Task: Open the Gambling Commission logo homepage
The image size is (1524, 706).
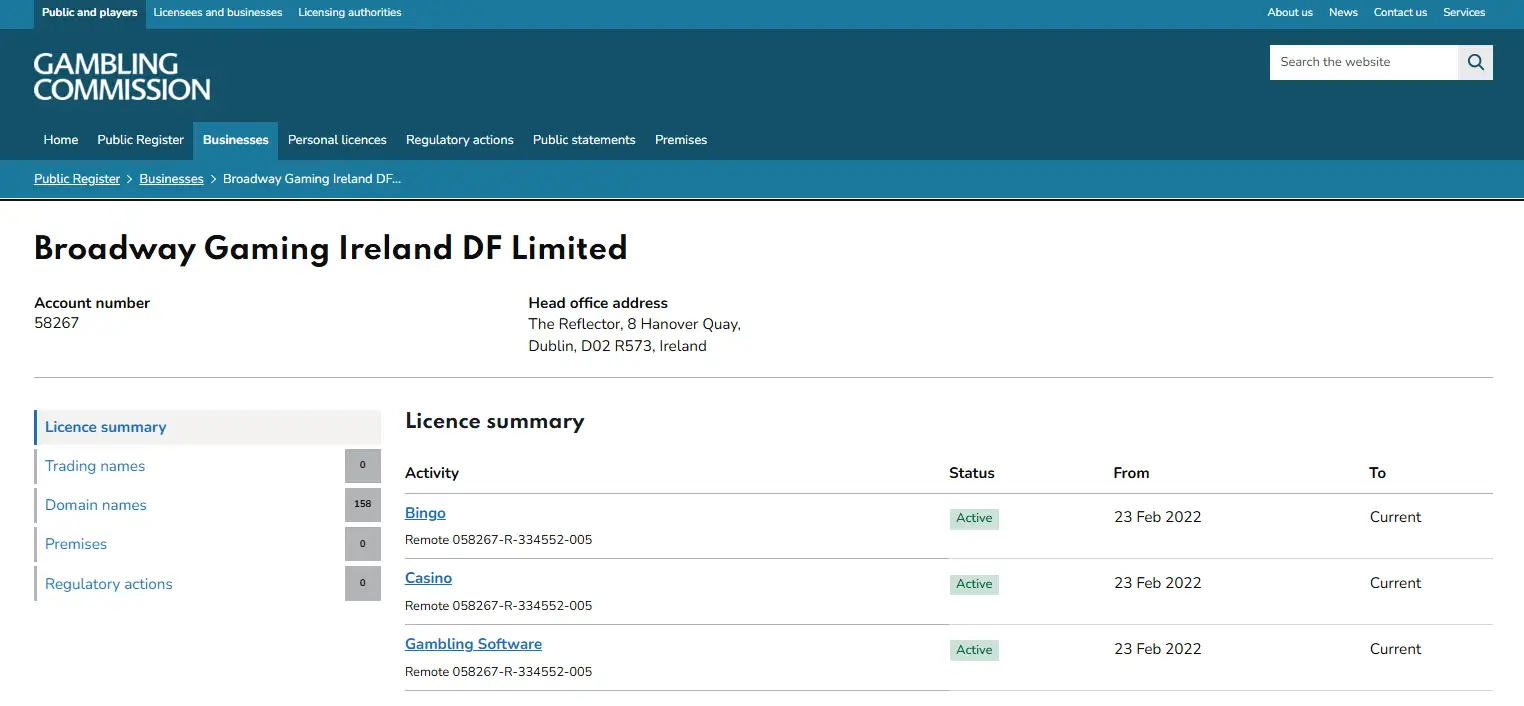Action: pyautogui.click(x=122, y=77)
